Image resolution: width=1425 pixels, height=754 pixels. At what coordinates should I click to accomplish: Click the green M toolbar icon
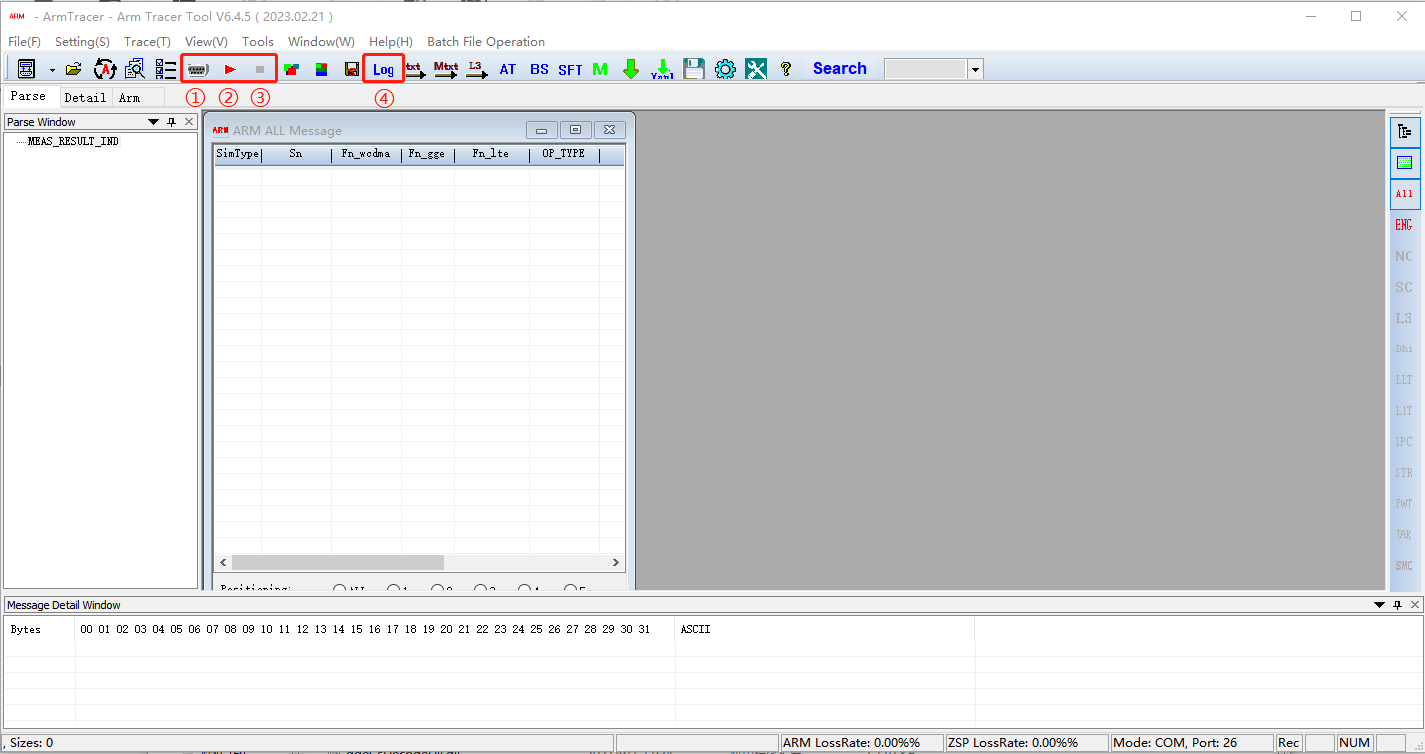[x=600, y=69]
